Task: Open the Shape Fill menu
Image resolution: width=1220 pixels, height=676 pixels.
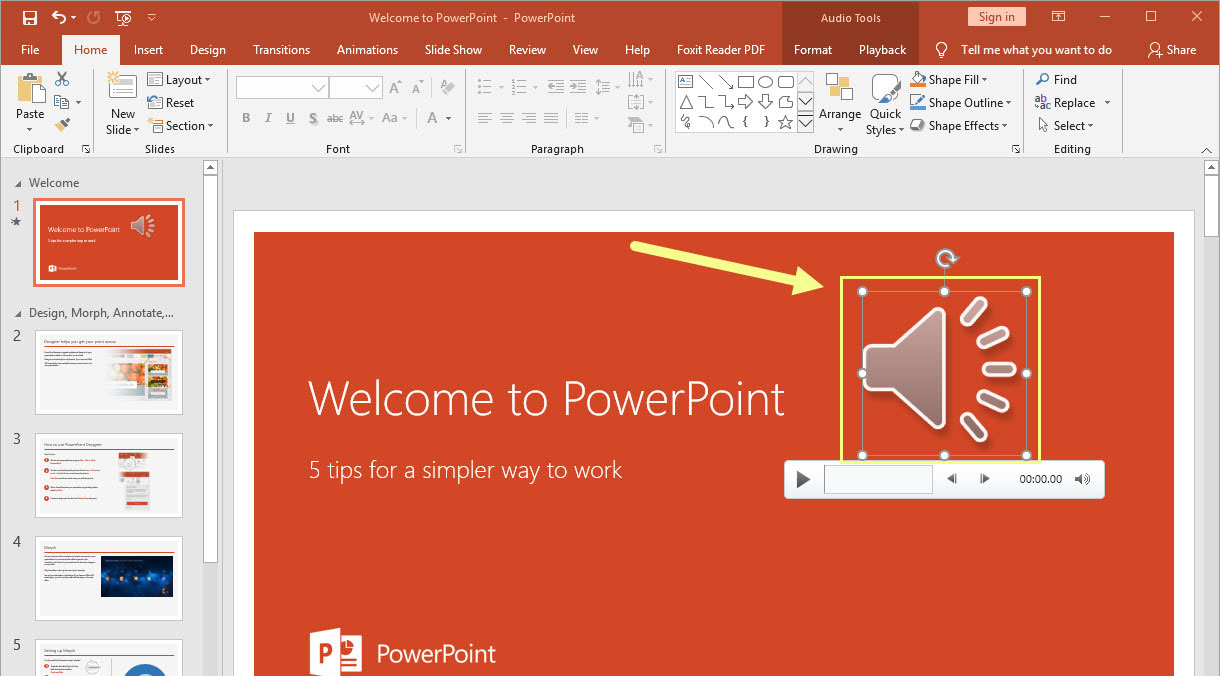Action: click(x=949, y=79)
